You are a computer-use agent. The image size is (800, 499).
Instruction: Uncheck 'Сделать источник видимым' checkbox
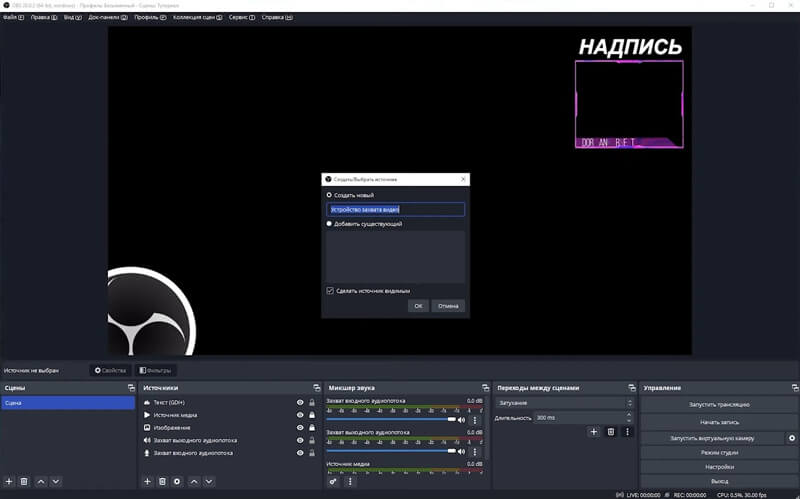coord(330,290)
